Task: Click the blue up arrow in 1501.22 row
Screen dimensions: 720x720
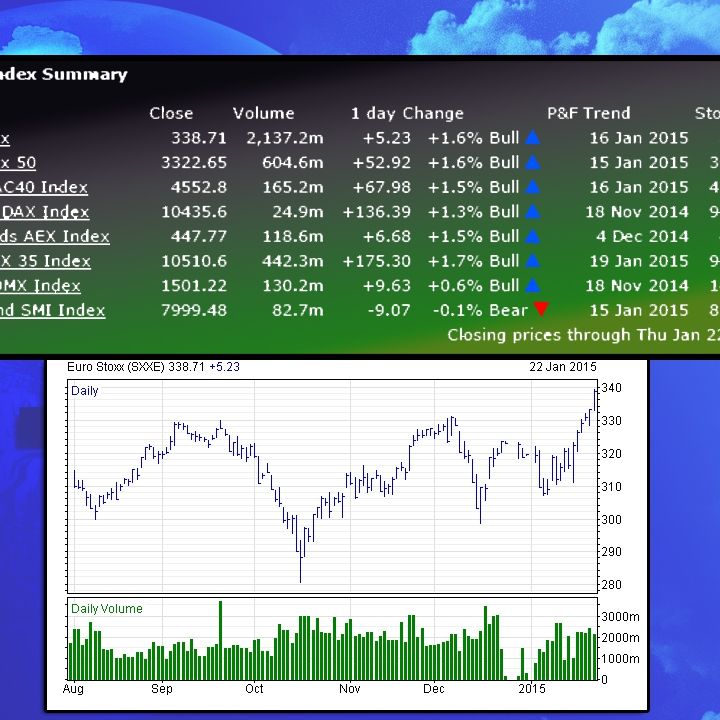Action: point(533,286)
